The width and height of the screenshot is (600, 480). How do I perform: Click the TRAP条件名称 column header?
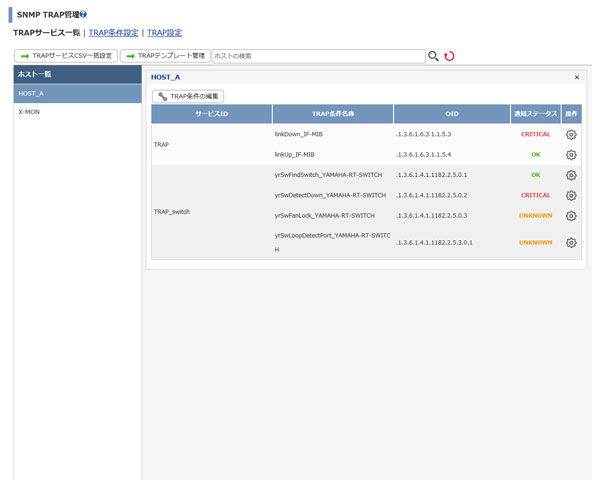click(333, 114)
